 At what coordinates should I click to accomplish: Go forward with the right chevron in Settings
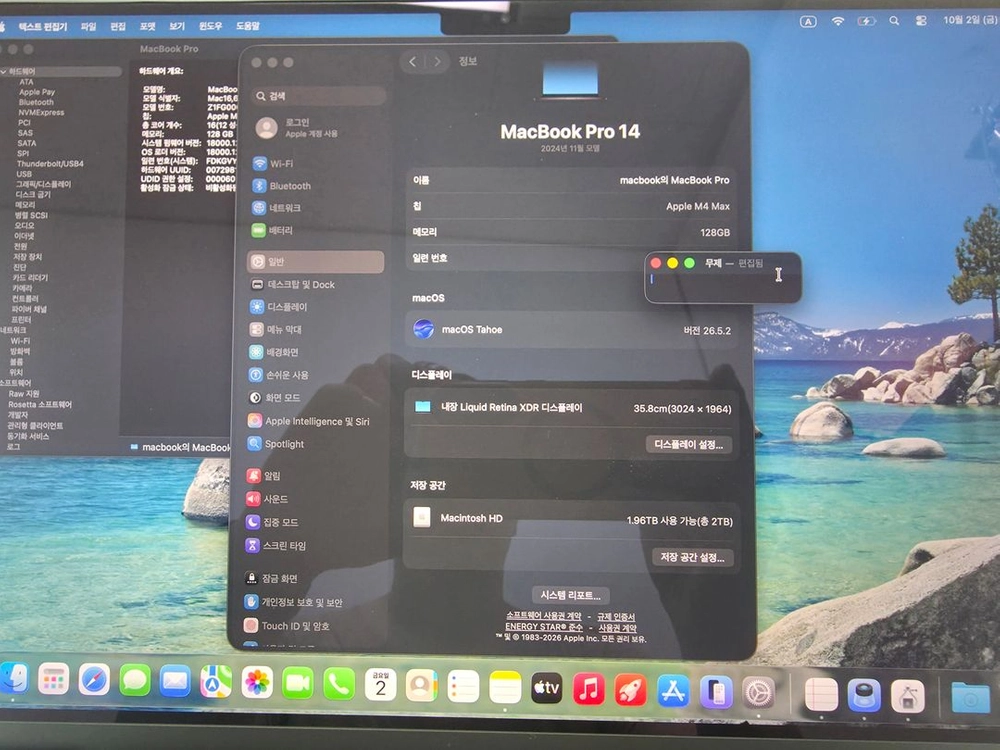(x=438, y=62)
